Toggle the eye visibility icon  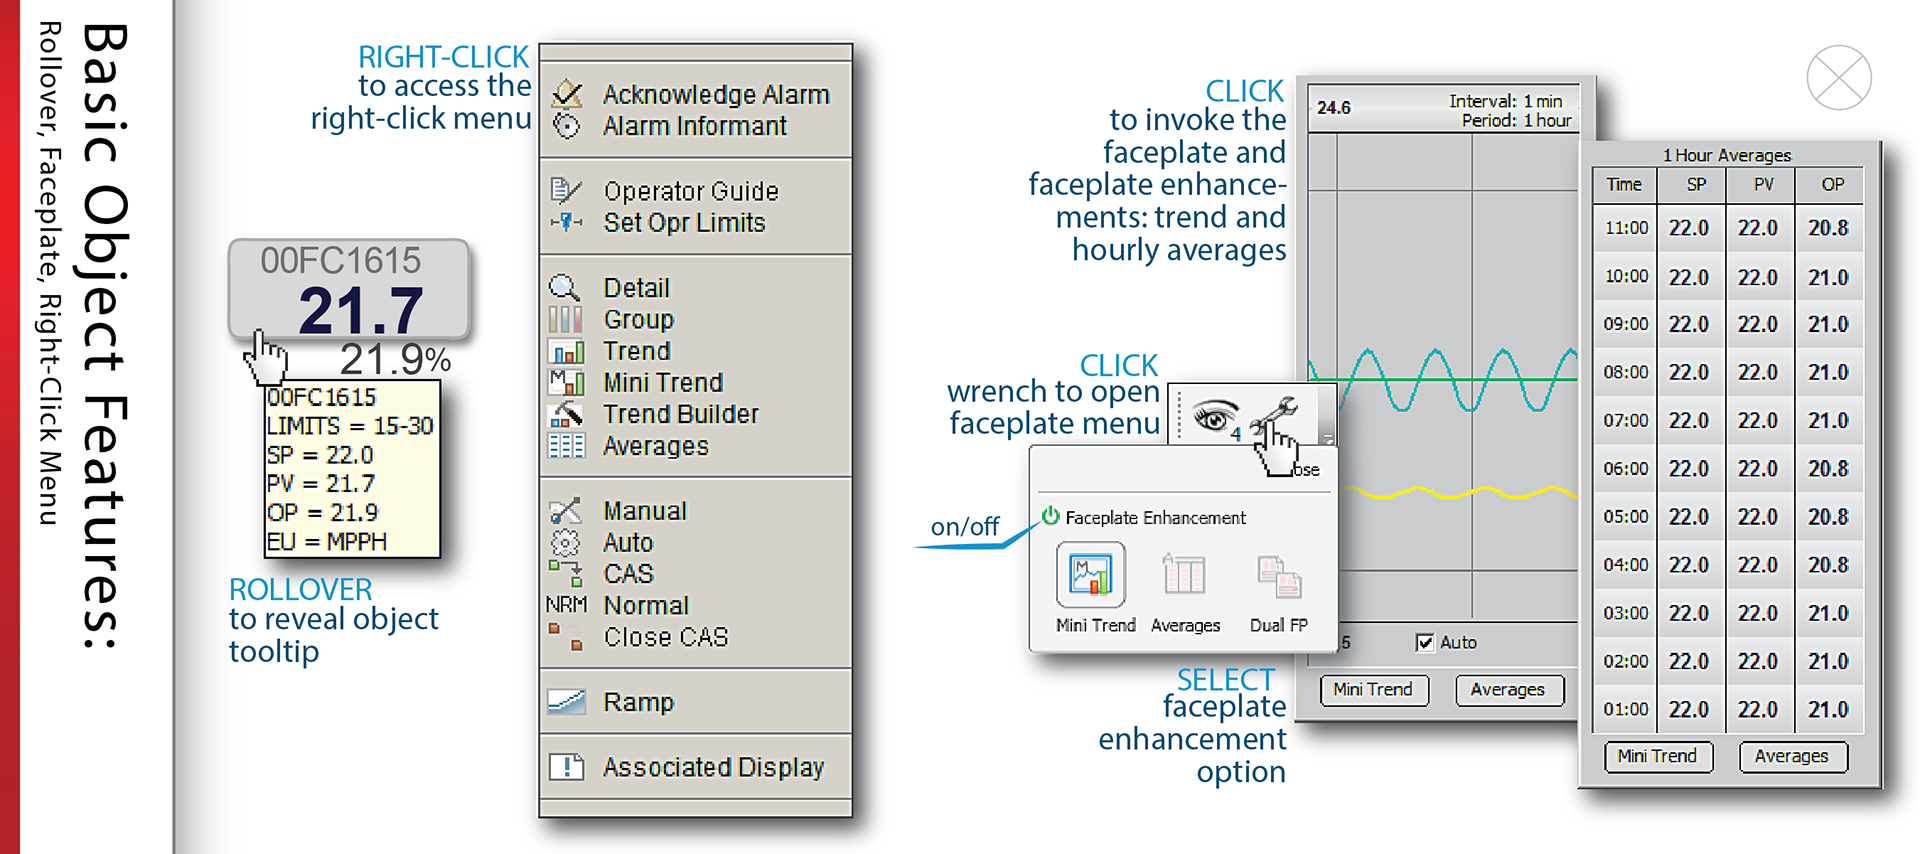[1214, 415]
